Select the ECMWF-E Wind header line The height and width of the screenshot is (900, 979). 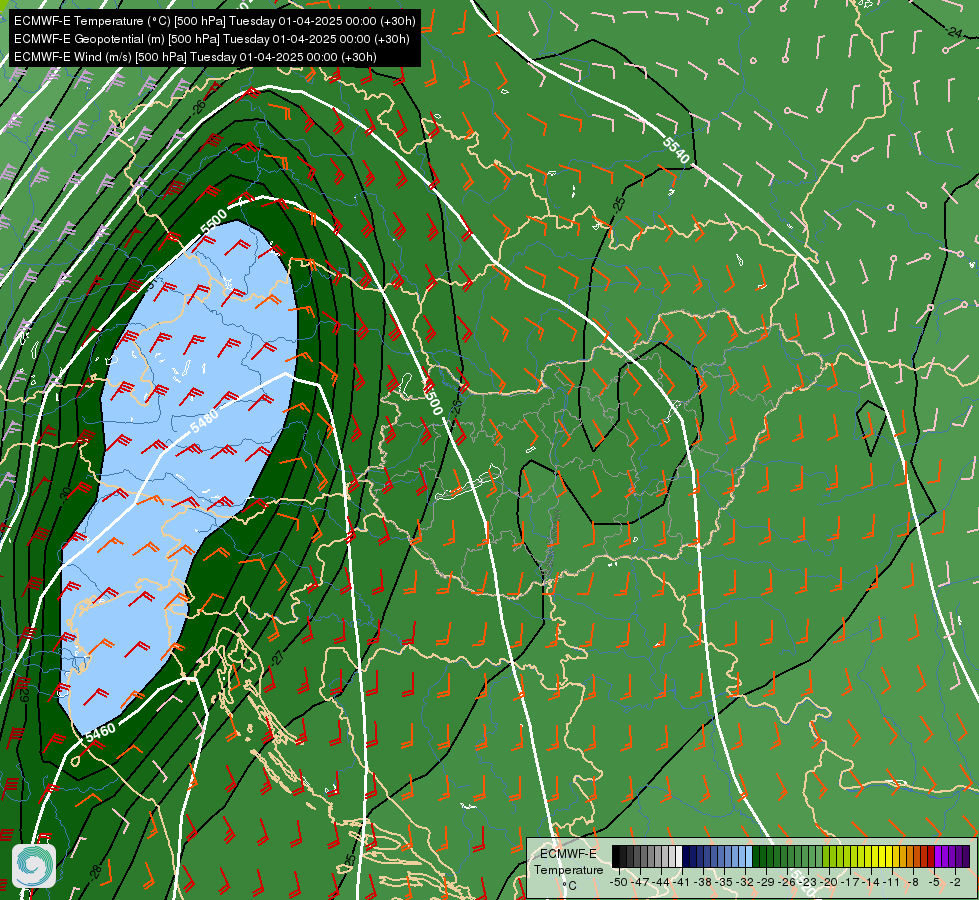195,57
